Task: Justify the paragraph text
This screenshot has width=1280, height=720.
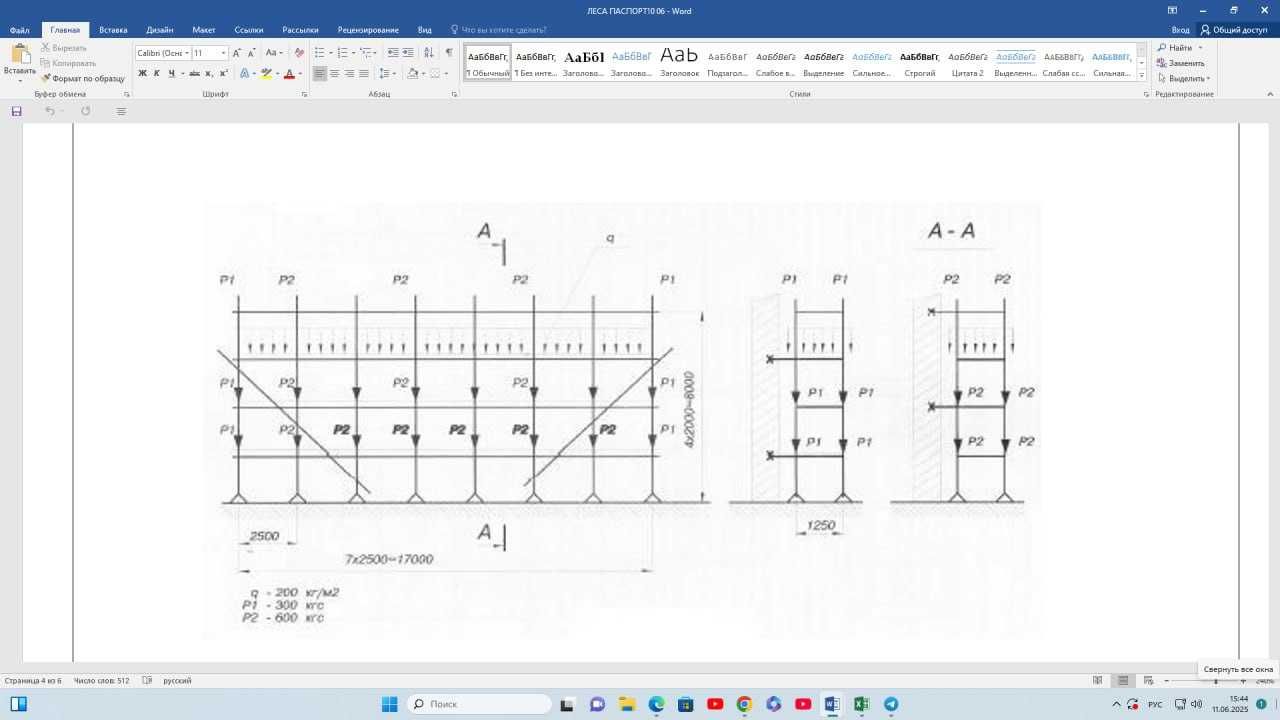Action: (363, 73)
